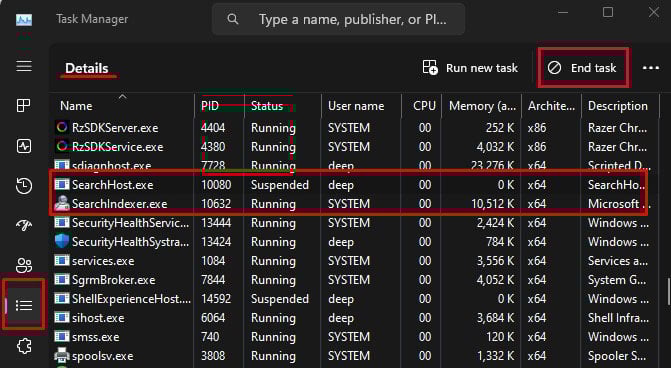
Task: Click PID 10632 cell
Action: click(216, 204)
